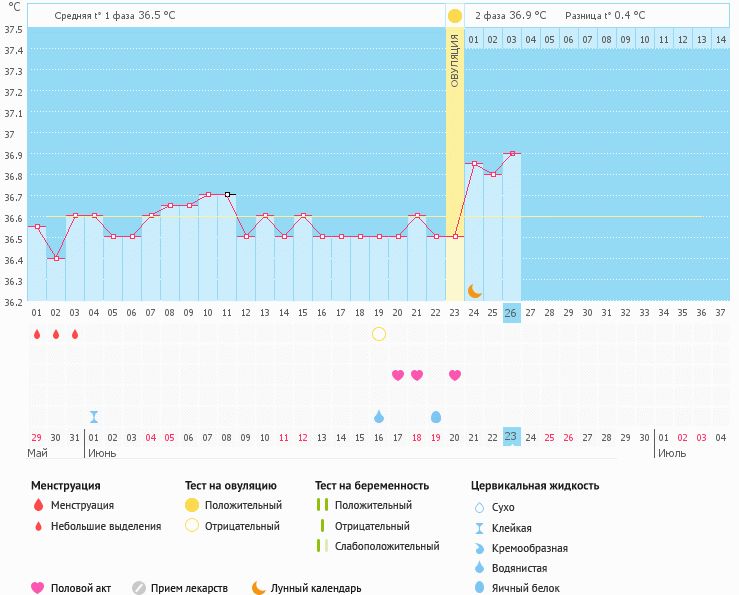The image size is (739, 595).
Task: Click the lowest temperature point on day 02
Action: 56,259
